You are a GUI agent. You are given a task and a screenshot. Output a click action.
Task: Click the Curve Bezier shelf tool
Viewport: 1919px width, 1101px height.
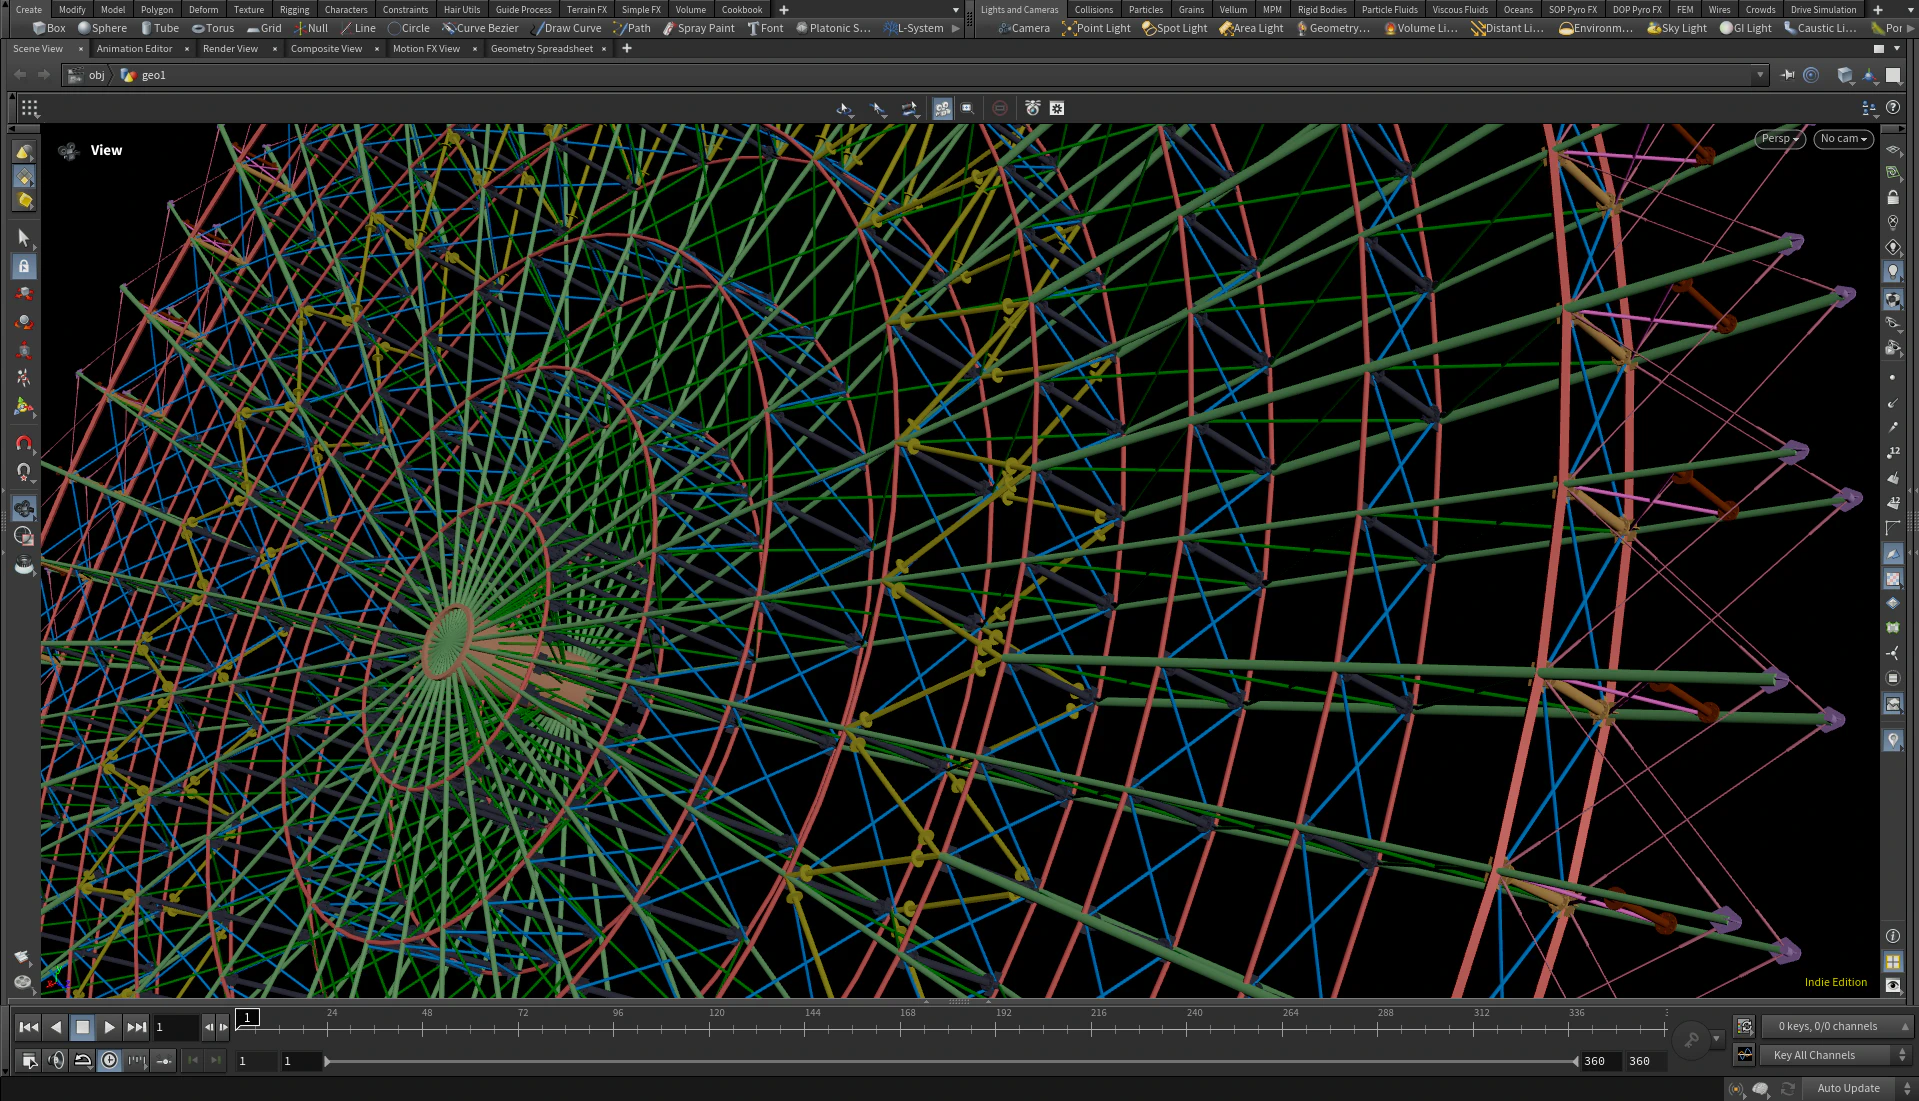[x=480, y=28]
